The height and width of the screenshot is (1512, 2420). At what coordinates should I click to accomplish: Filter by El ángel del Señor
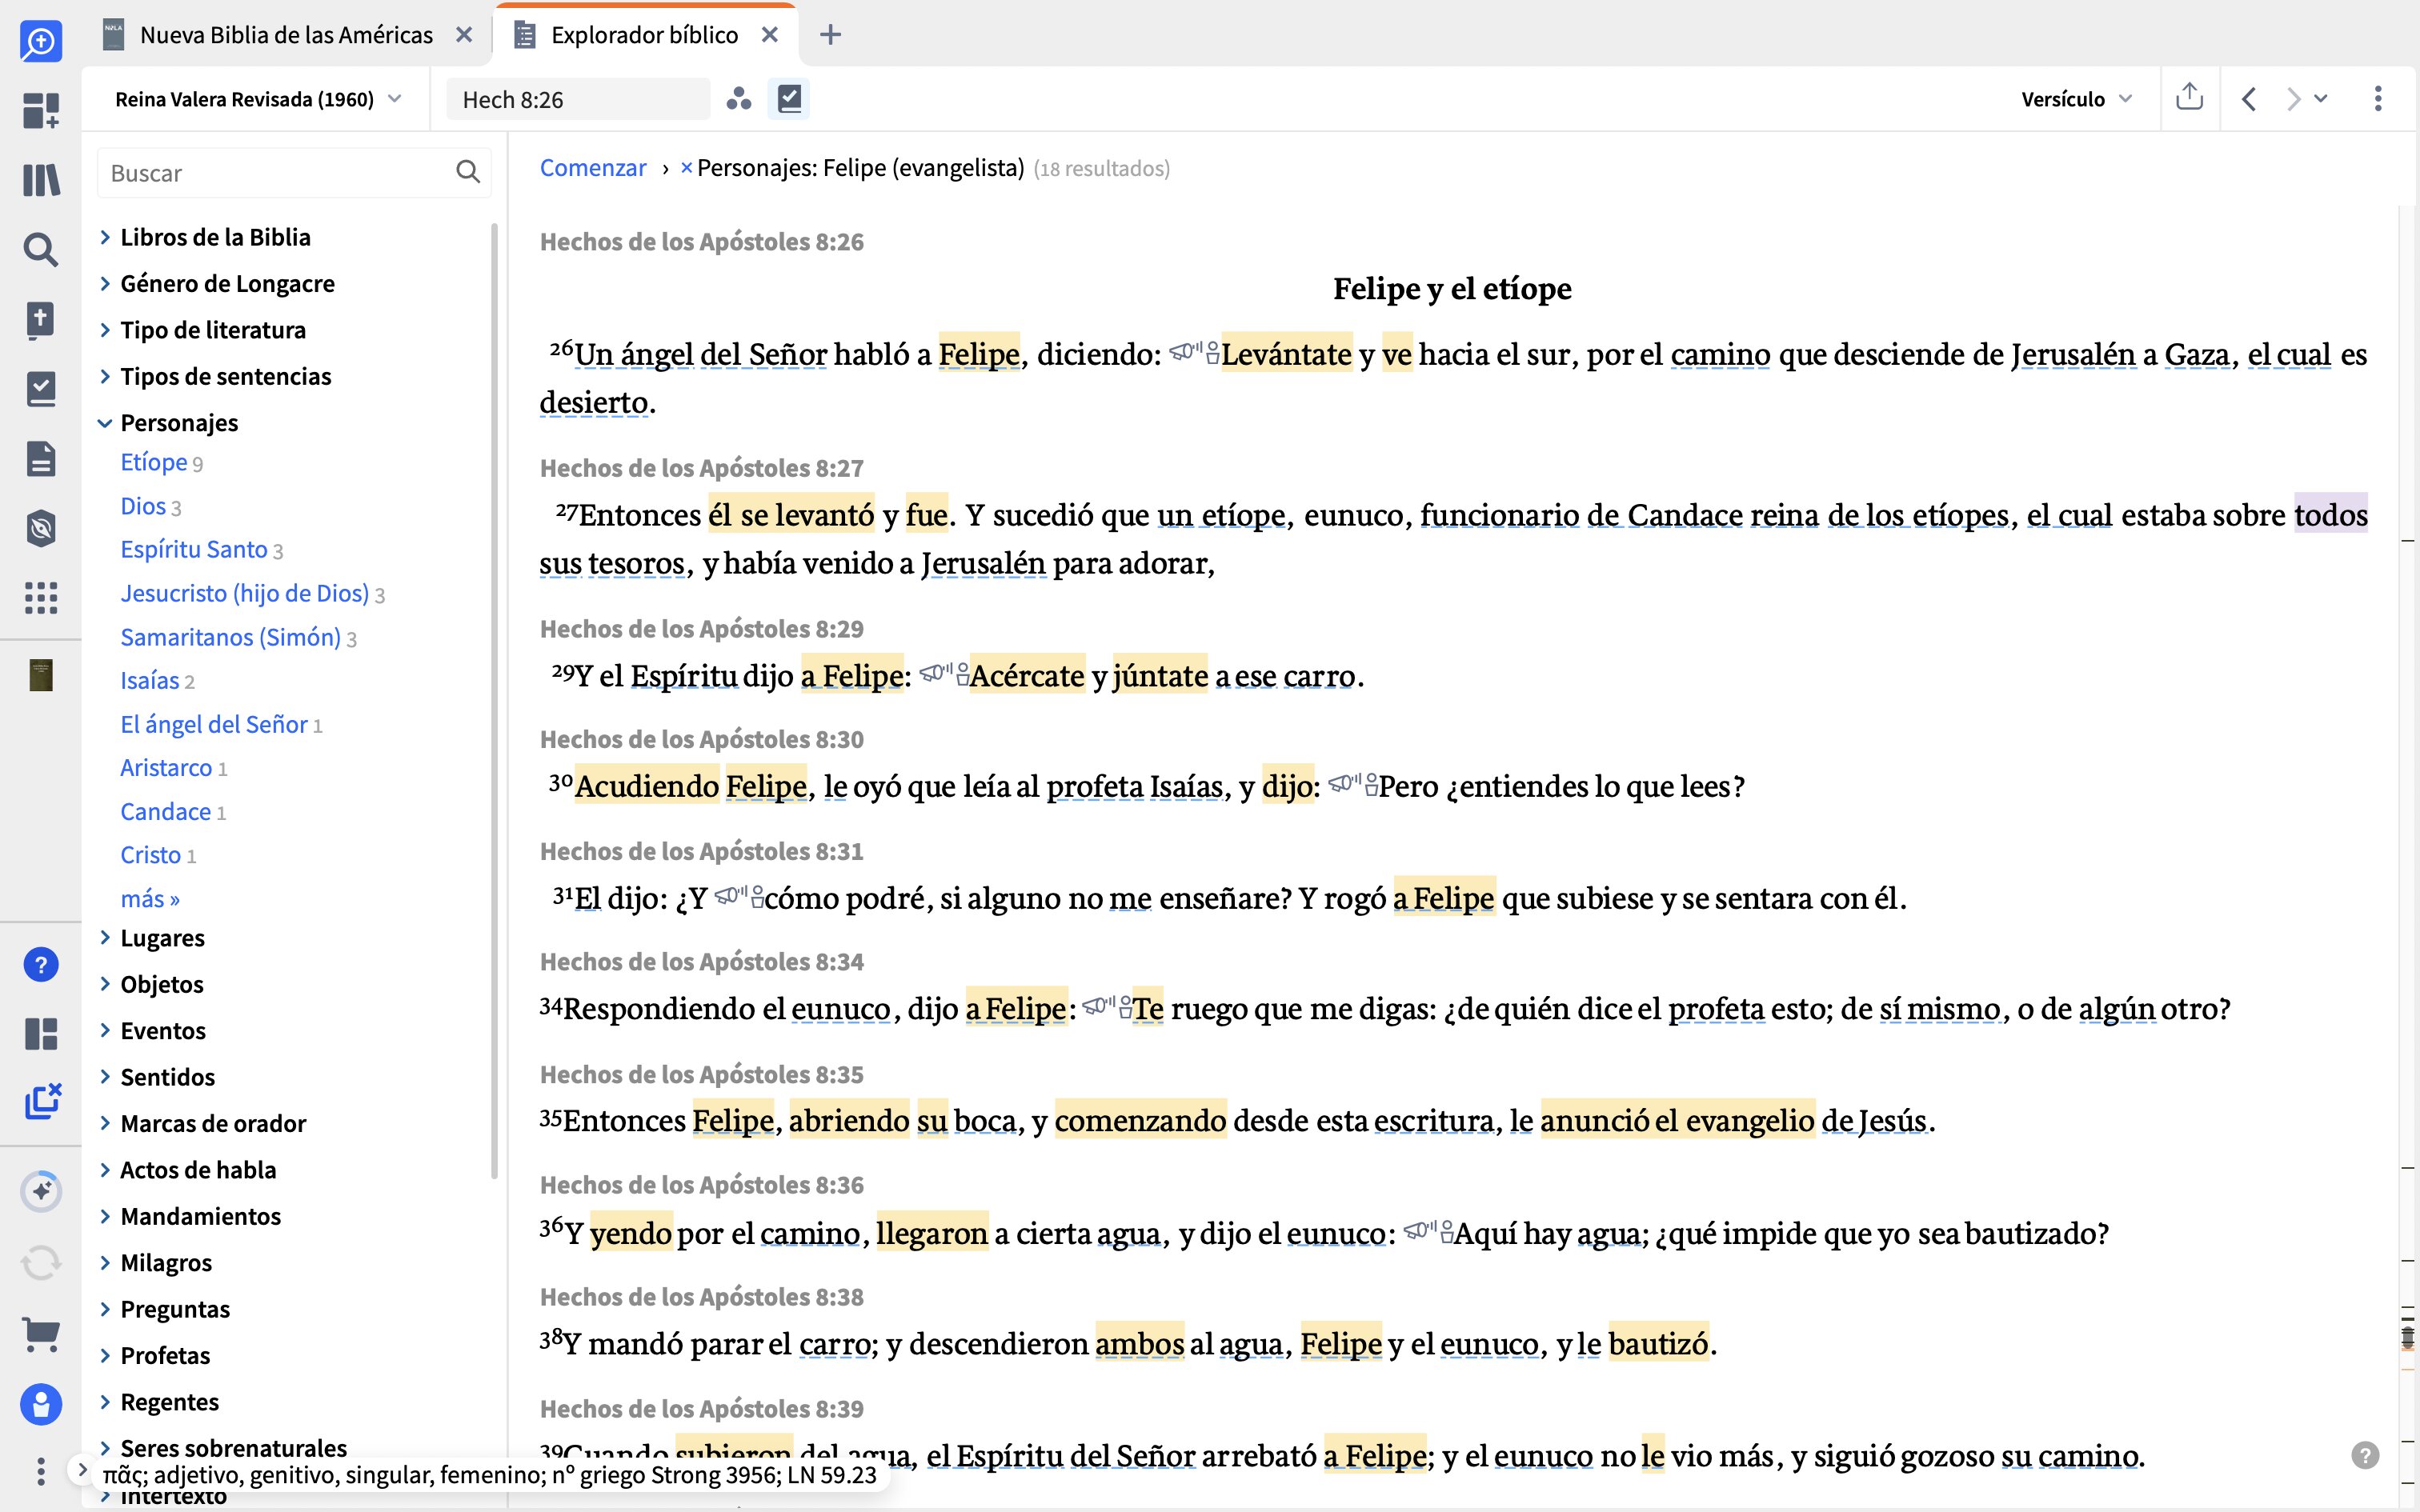point(214,724)
